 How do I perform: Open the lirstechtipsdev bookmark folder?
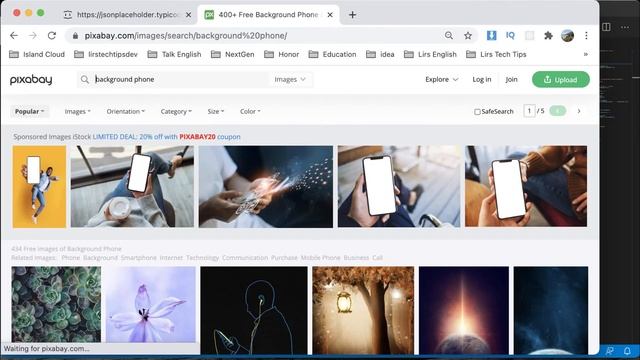106,54
